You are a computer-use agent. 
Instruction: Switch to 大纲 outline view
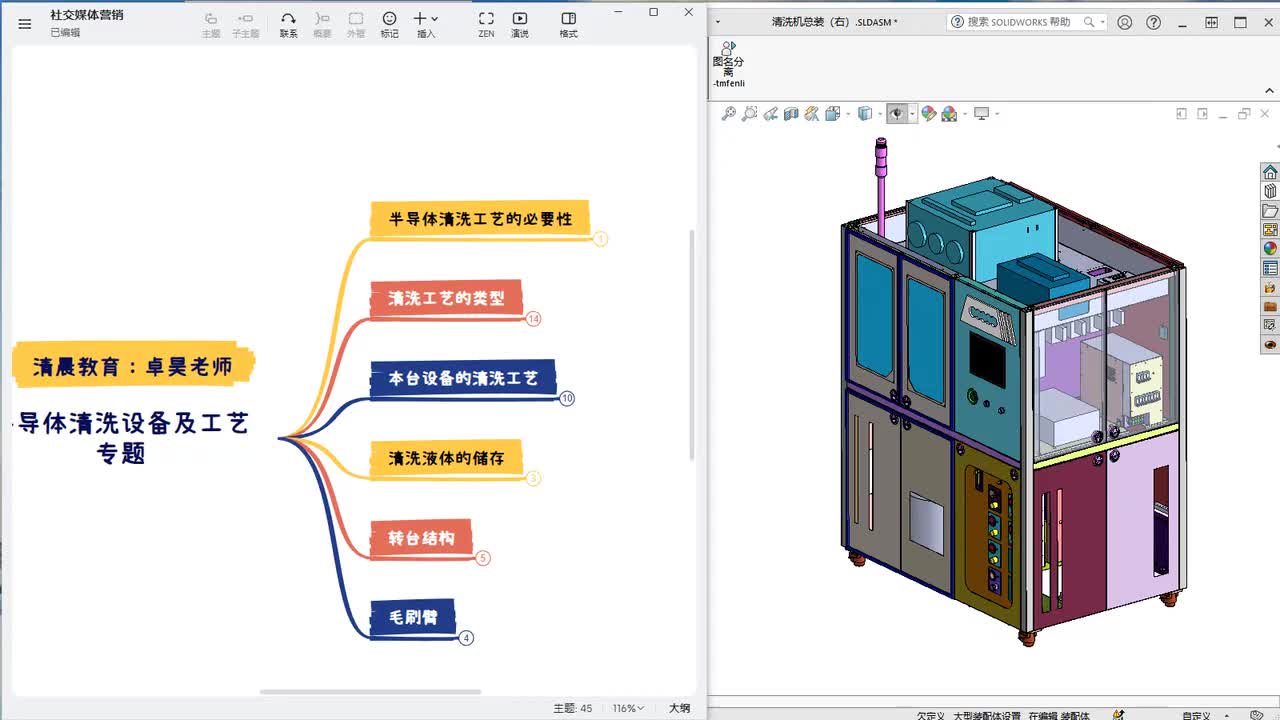[679, 708]
